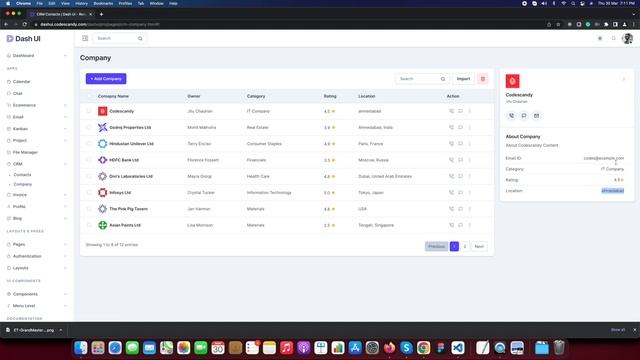Check the HDFC Bank Ltd row checkbox
Image resolution: width=640 pixels, height=360 pixels.
(x=89, y=160)
